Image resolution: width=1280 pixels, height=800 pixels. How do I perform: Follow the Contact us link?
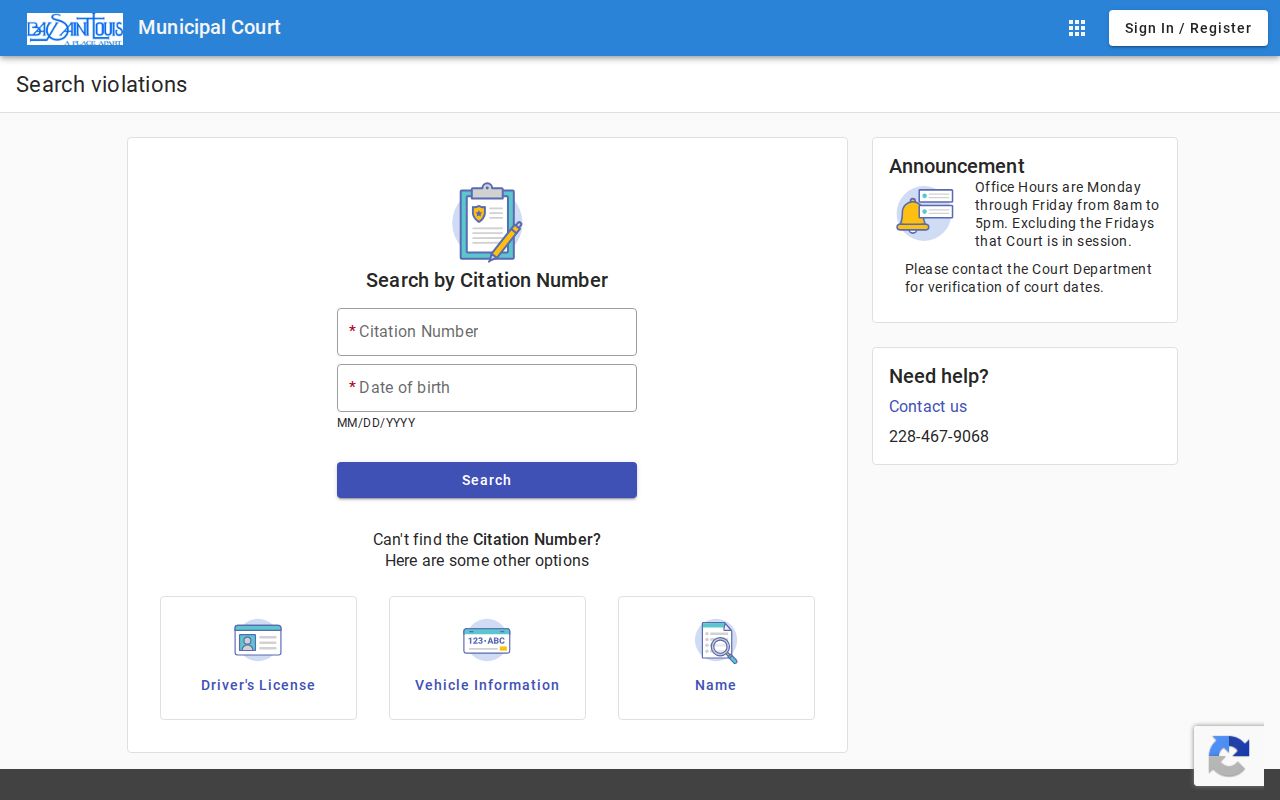click(x=928, y=406)
